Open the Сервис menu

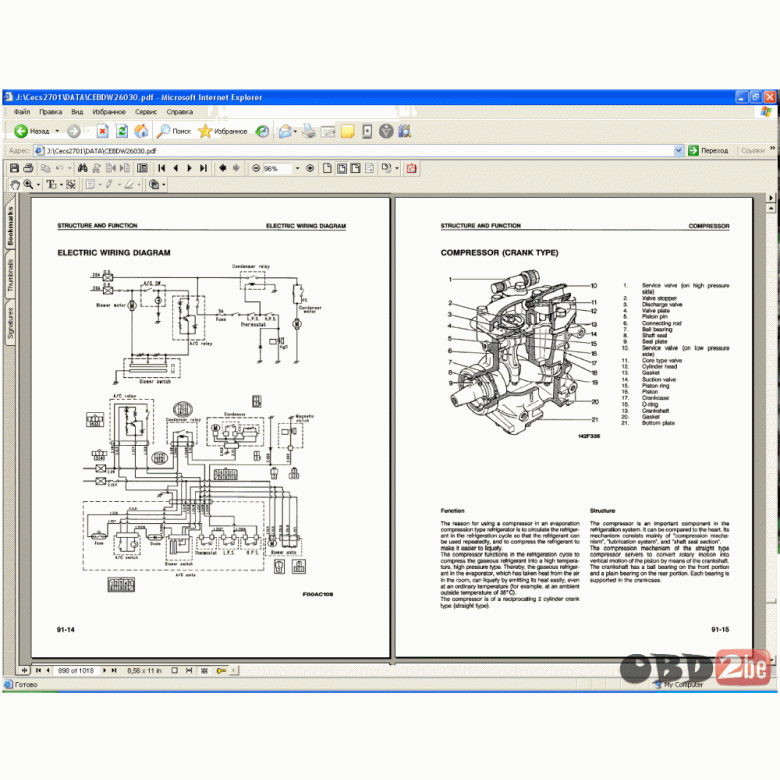pyautogui.click(x=146, y=112)
